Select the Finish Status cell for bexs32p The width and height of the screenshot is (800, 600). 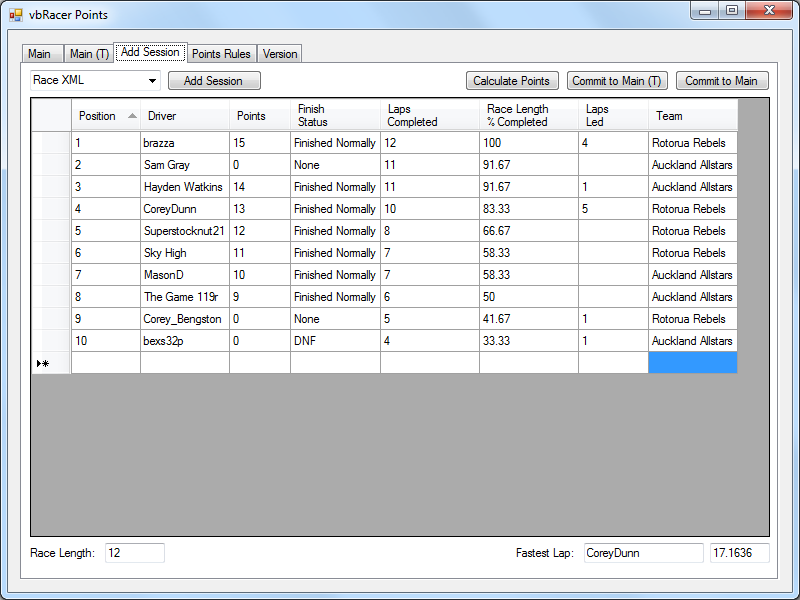(x=335, y=341)
